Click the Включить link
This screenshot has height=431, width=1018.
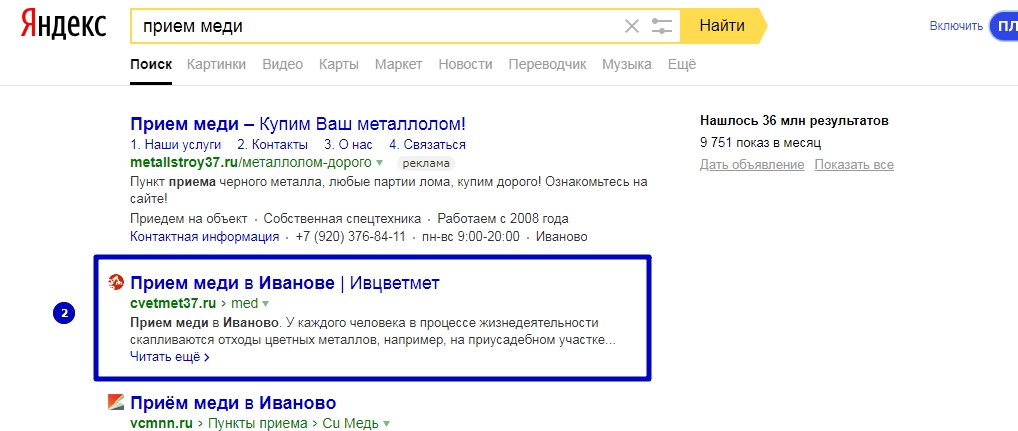tap(956, 27)
